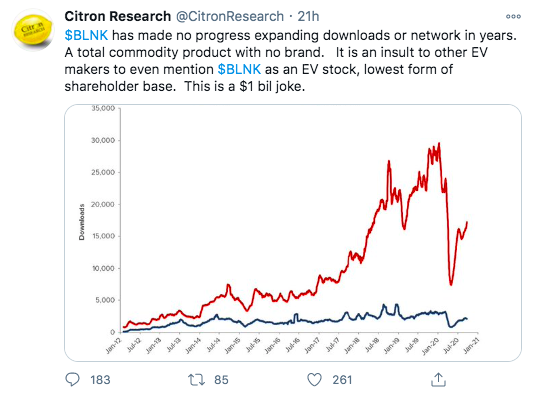Screen dimensions: 536x395
Task: Click the 261 likes count
Action: point(342,380)
